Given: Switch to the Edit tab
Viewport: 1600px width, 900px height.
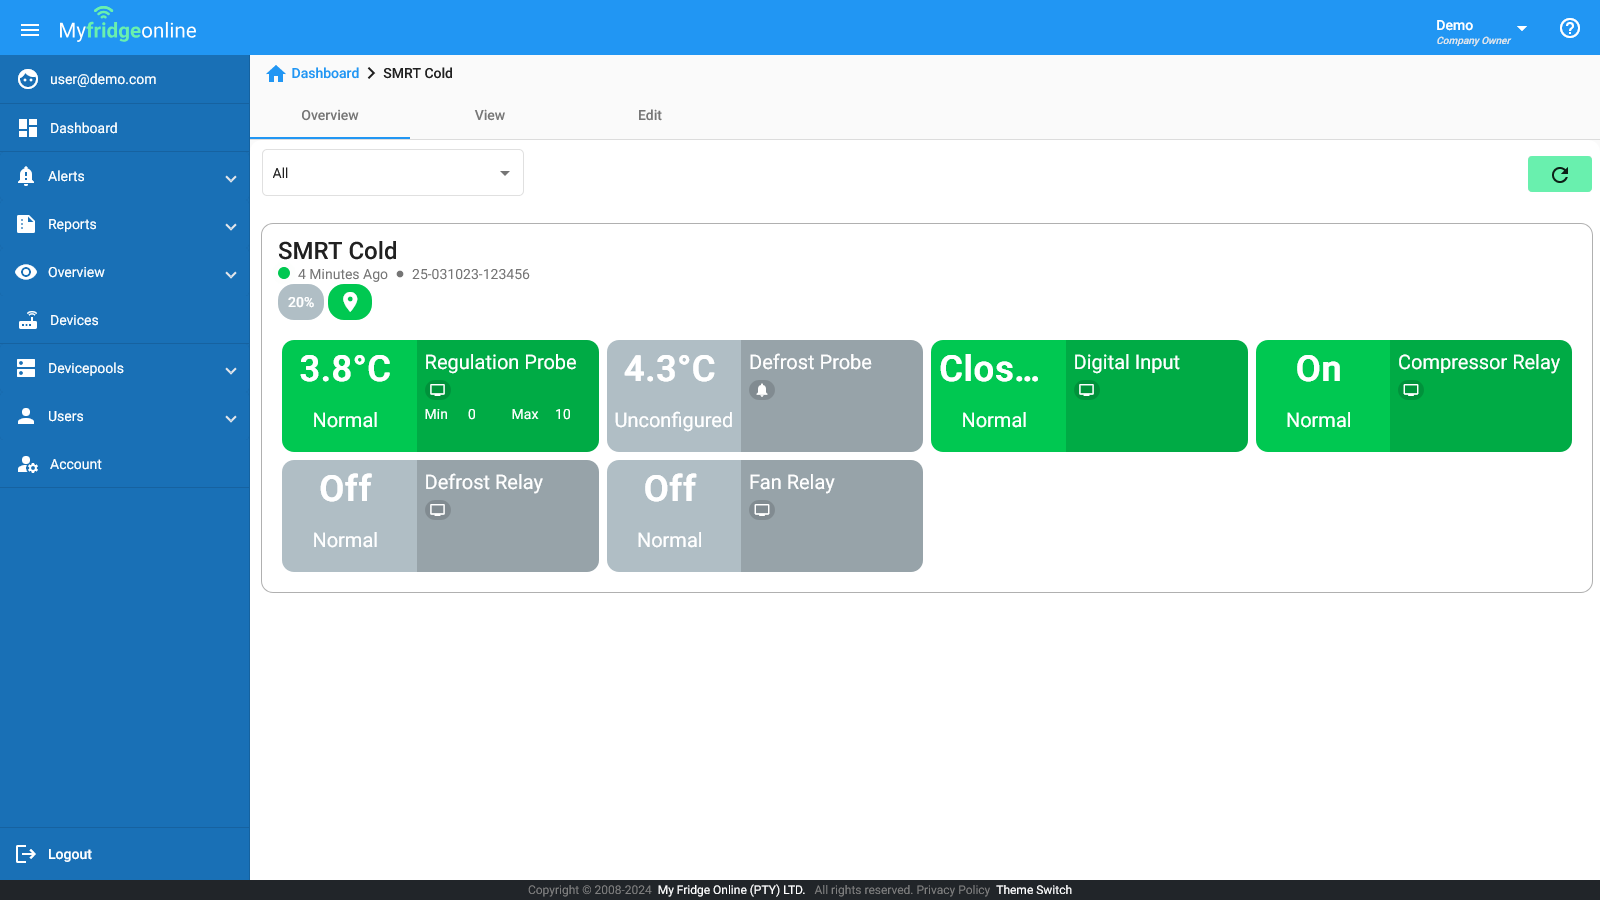Looking at the screenshot, I should click(x=650, y=115).
